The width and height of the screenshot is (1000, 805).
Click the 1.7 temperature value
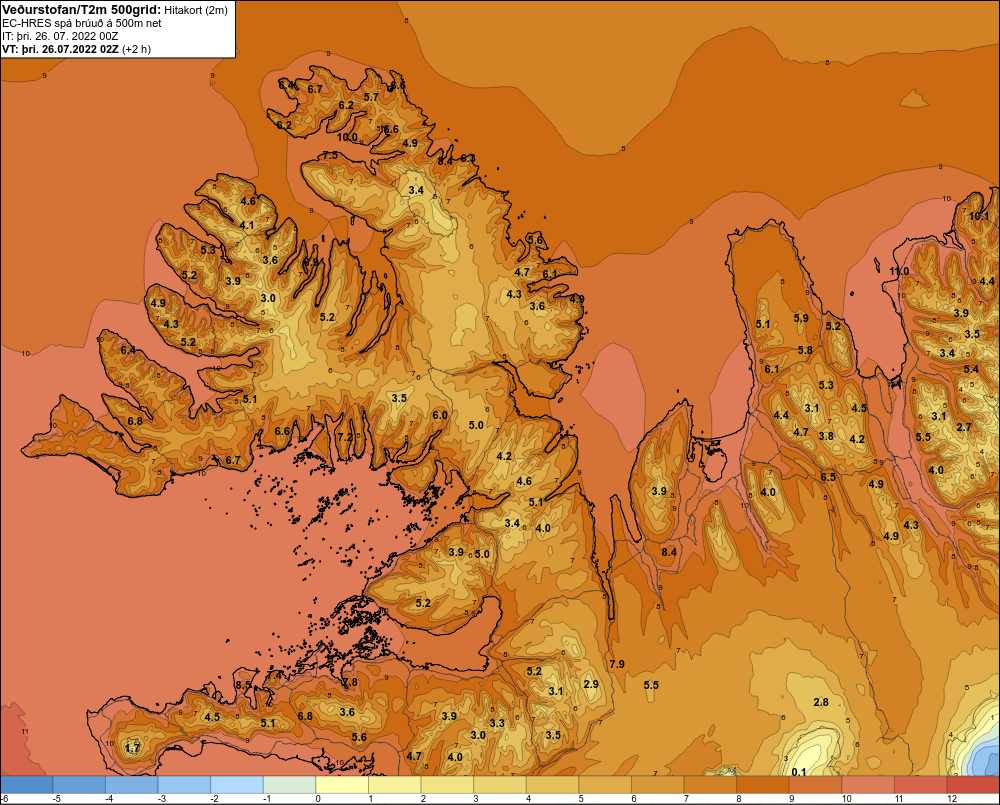(132, 748)
